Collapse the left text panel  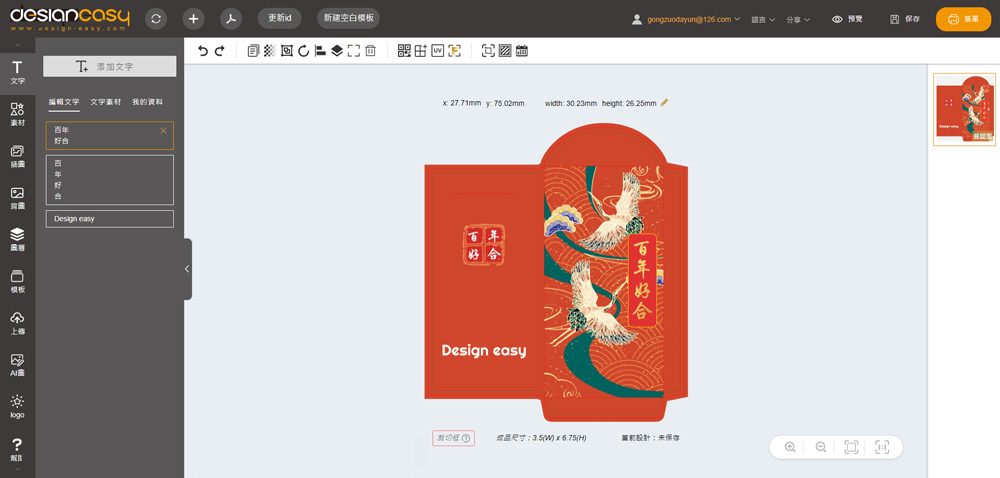tap(186, 269)
